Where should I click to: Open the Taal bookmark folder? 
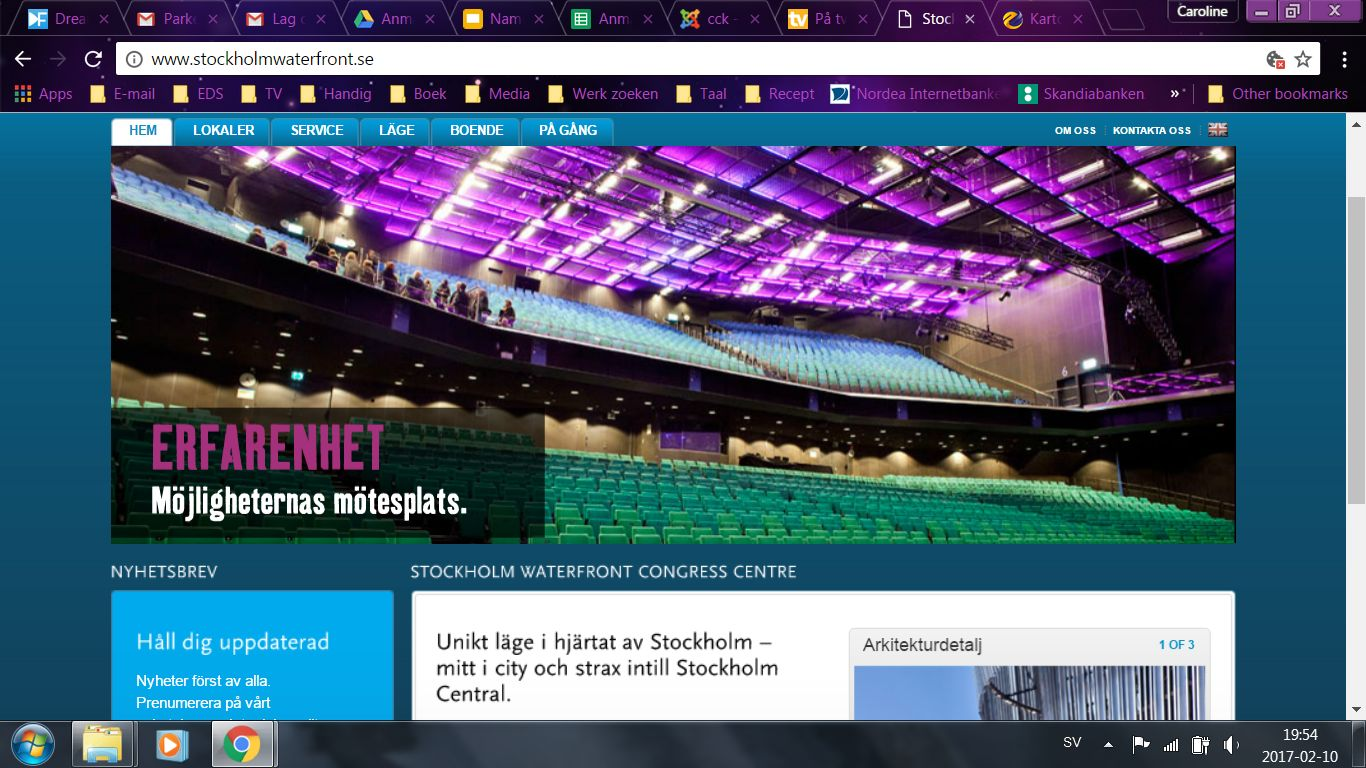coord(701,94)
